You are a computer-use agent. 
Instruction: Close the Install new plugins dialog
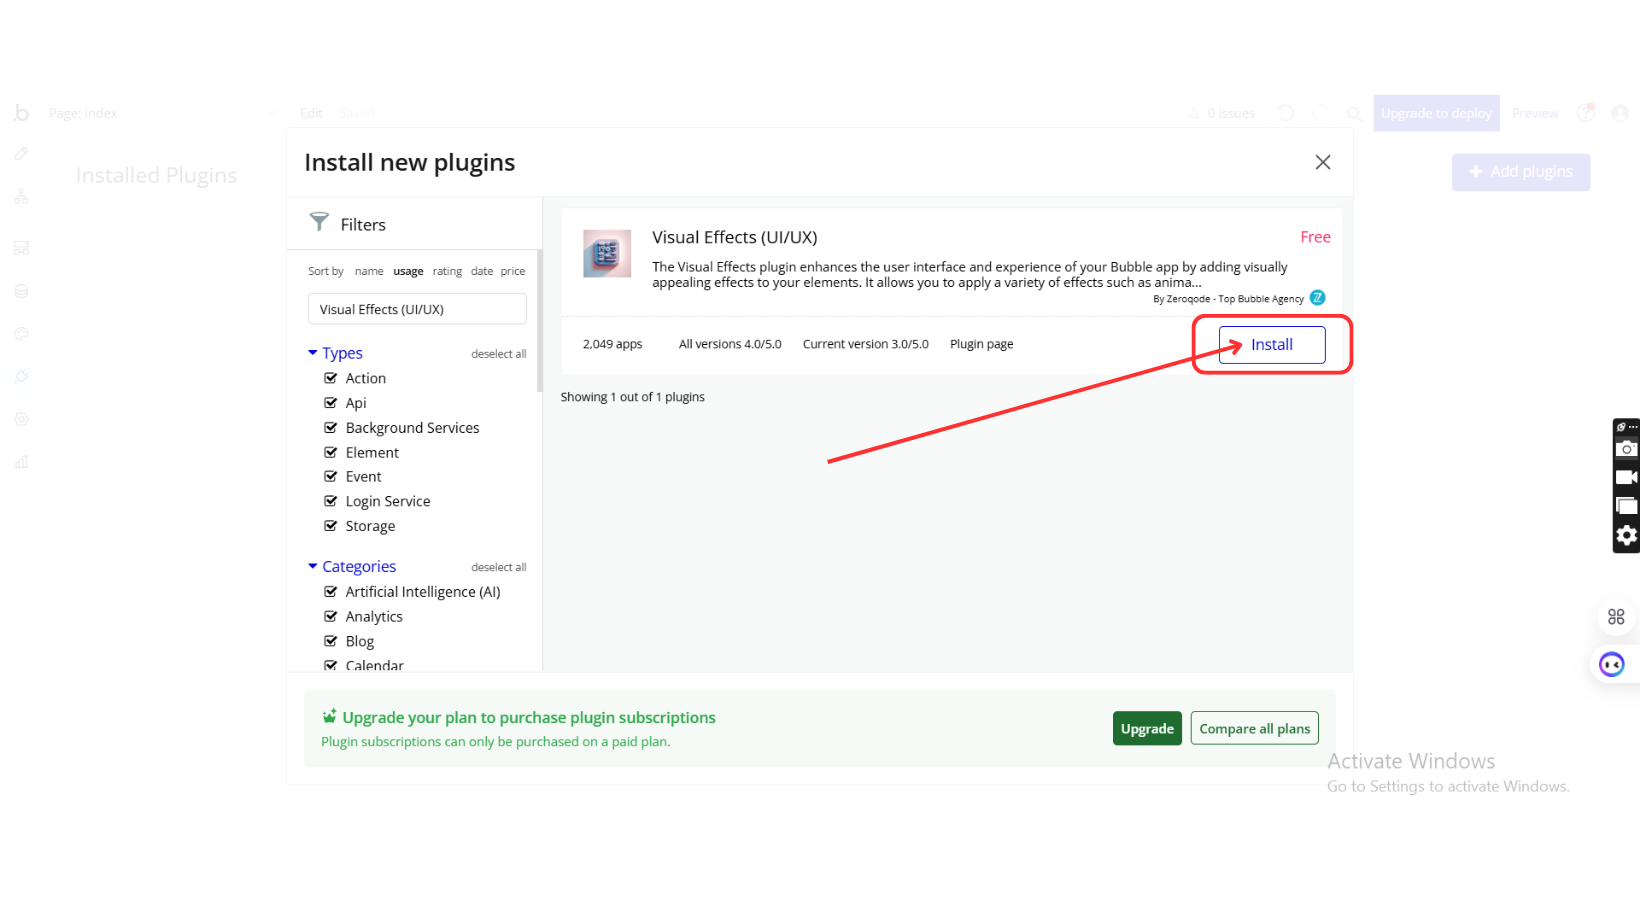[x=1322, y=162]
